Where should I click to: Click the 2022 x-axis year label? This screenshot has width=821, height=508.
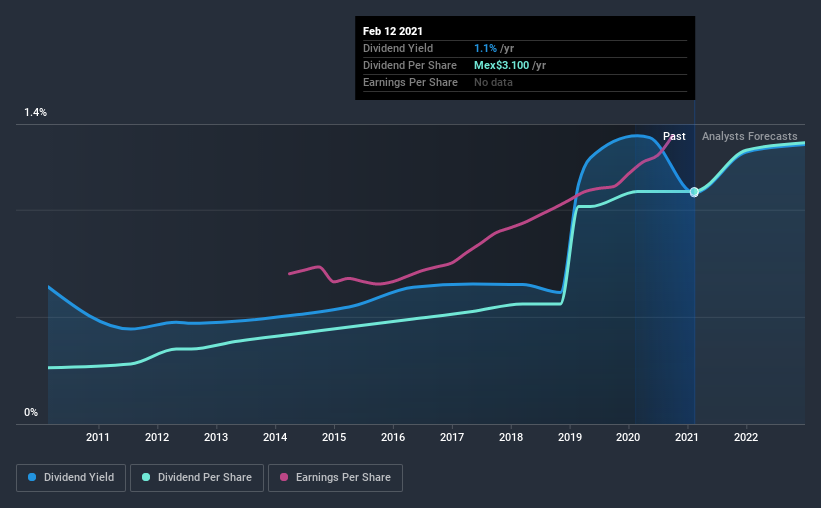[x=746, y=437]
